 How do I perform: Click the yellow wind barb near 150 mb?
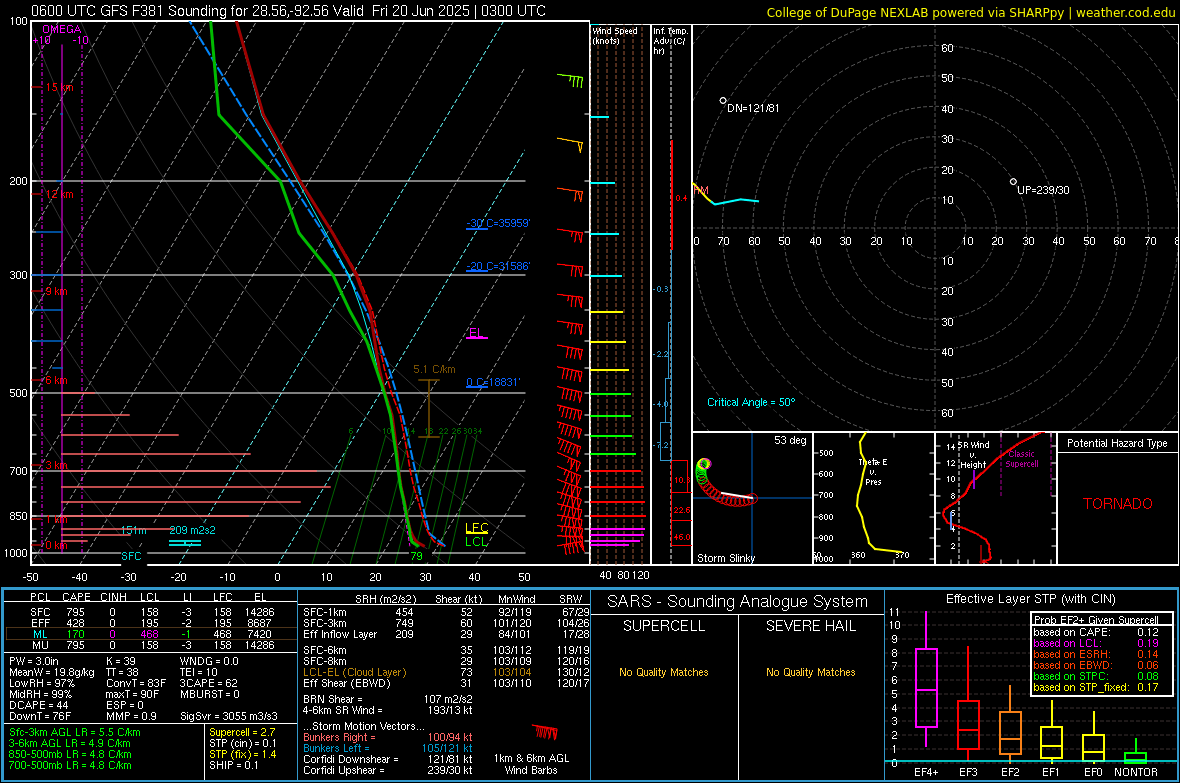(x=571, y=144)
